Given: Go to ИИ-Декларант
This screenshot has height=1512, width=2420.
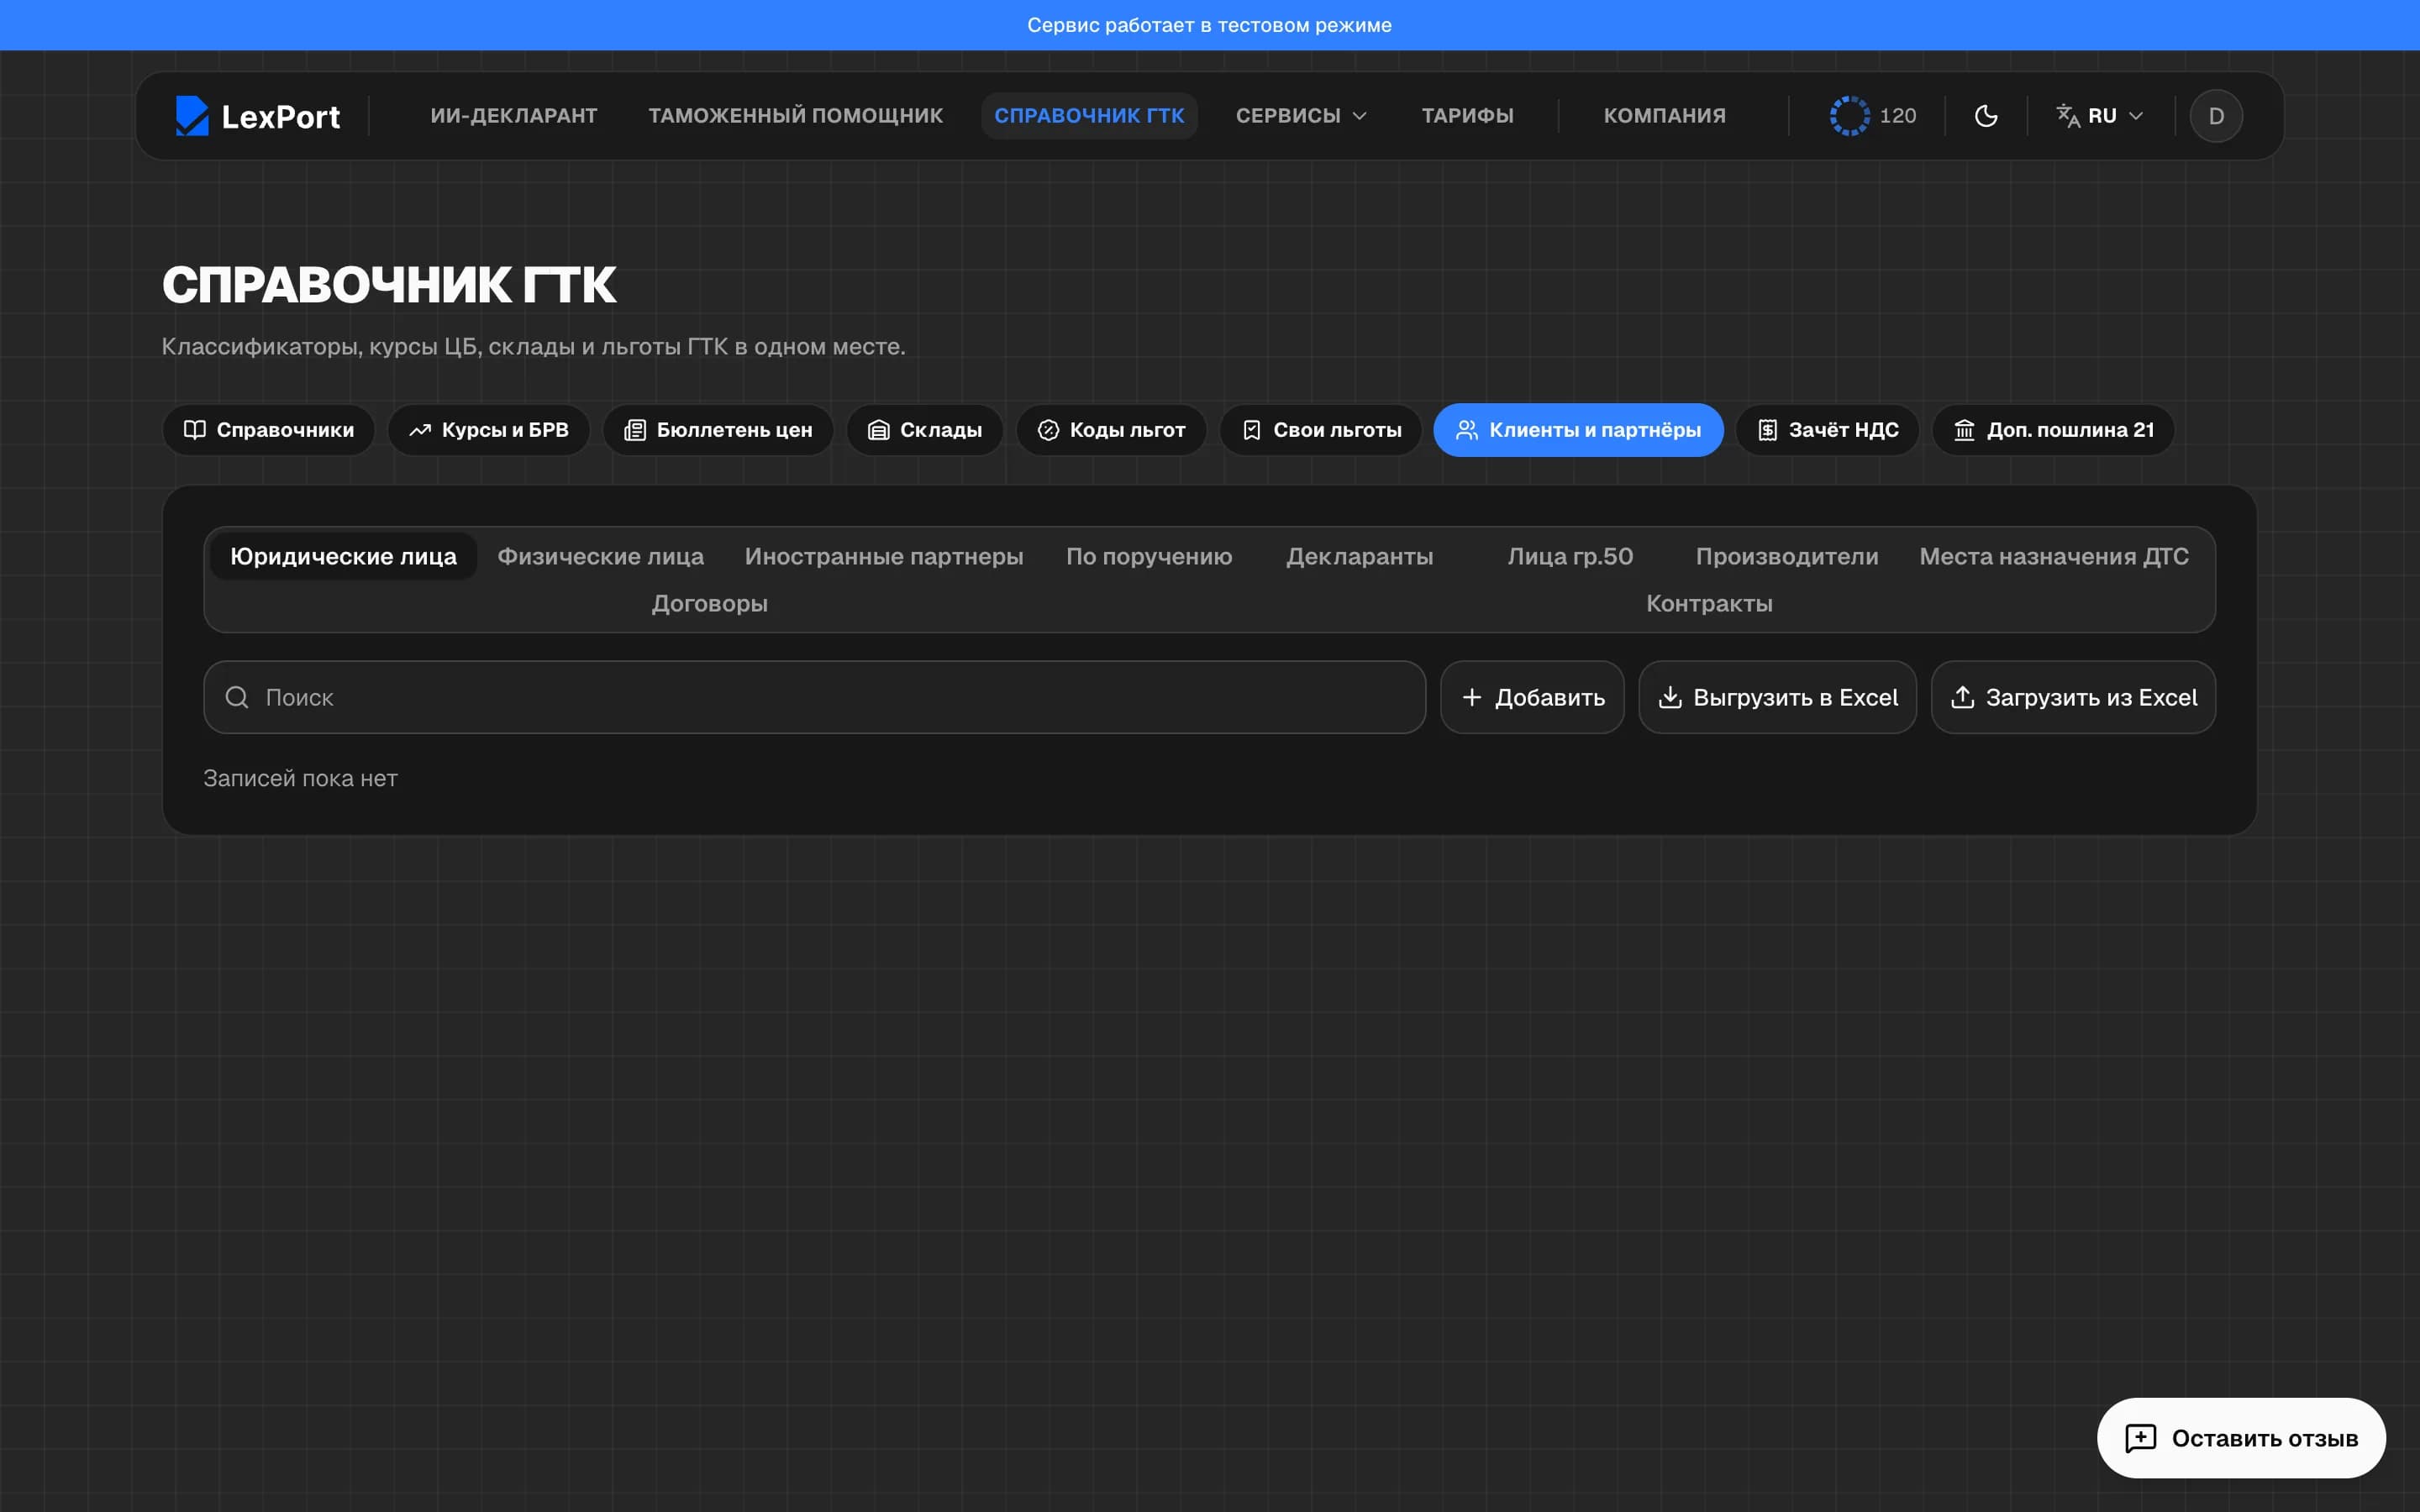Looking at the screenshot, I should pyautogui.click(x=514, y=116).
